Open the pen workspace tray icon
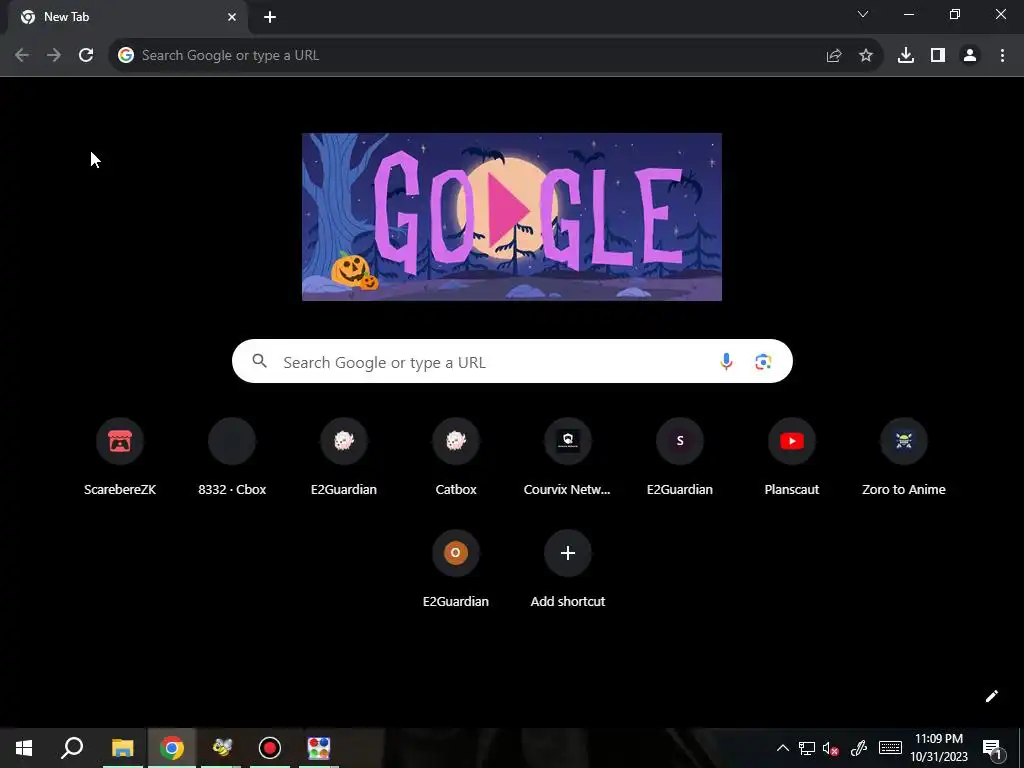1024x768 pixels. pos(859,748)
